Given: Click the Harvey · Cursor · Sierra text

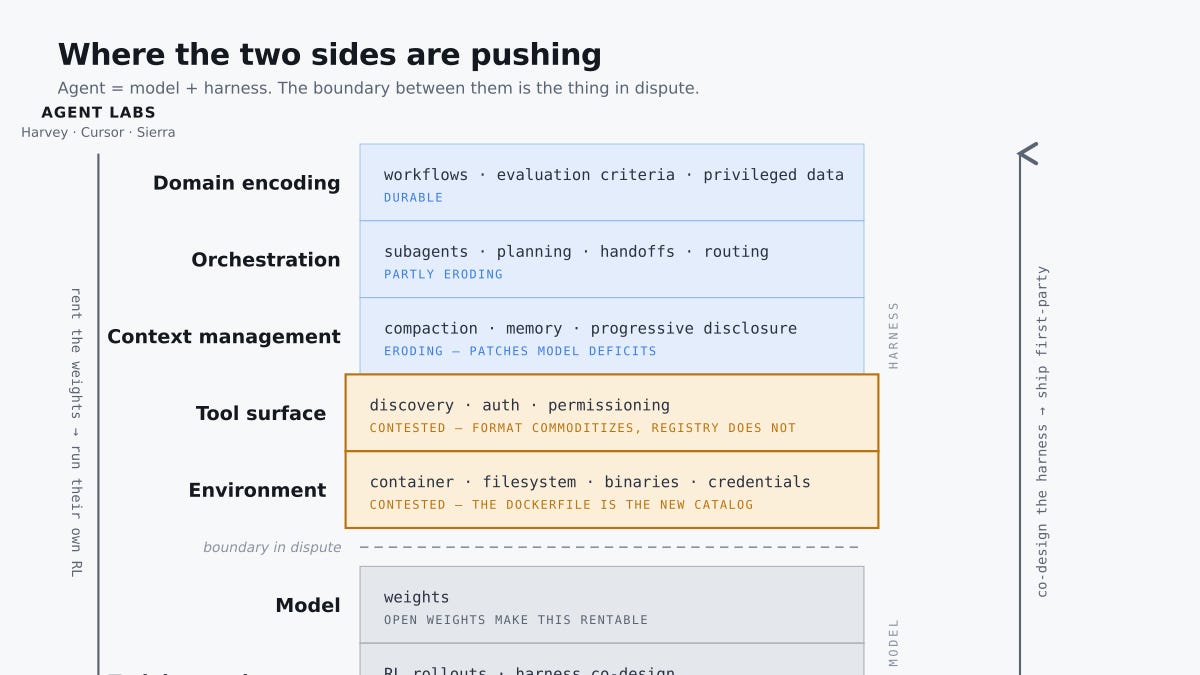Looking at the screenshot, I should [98, 132].
